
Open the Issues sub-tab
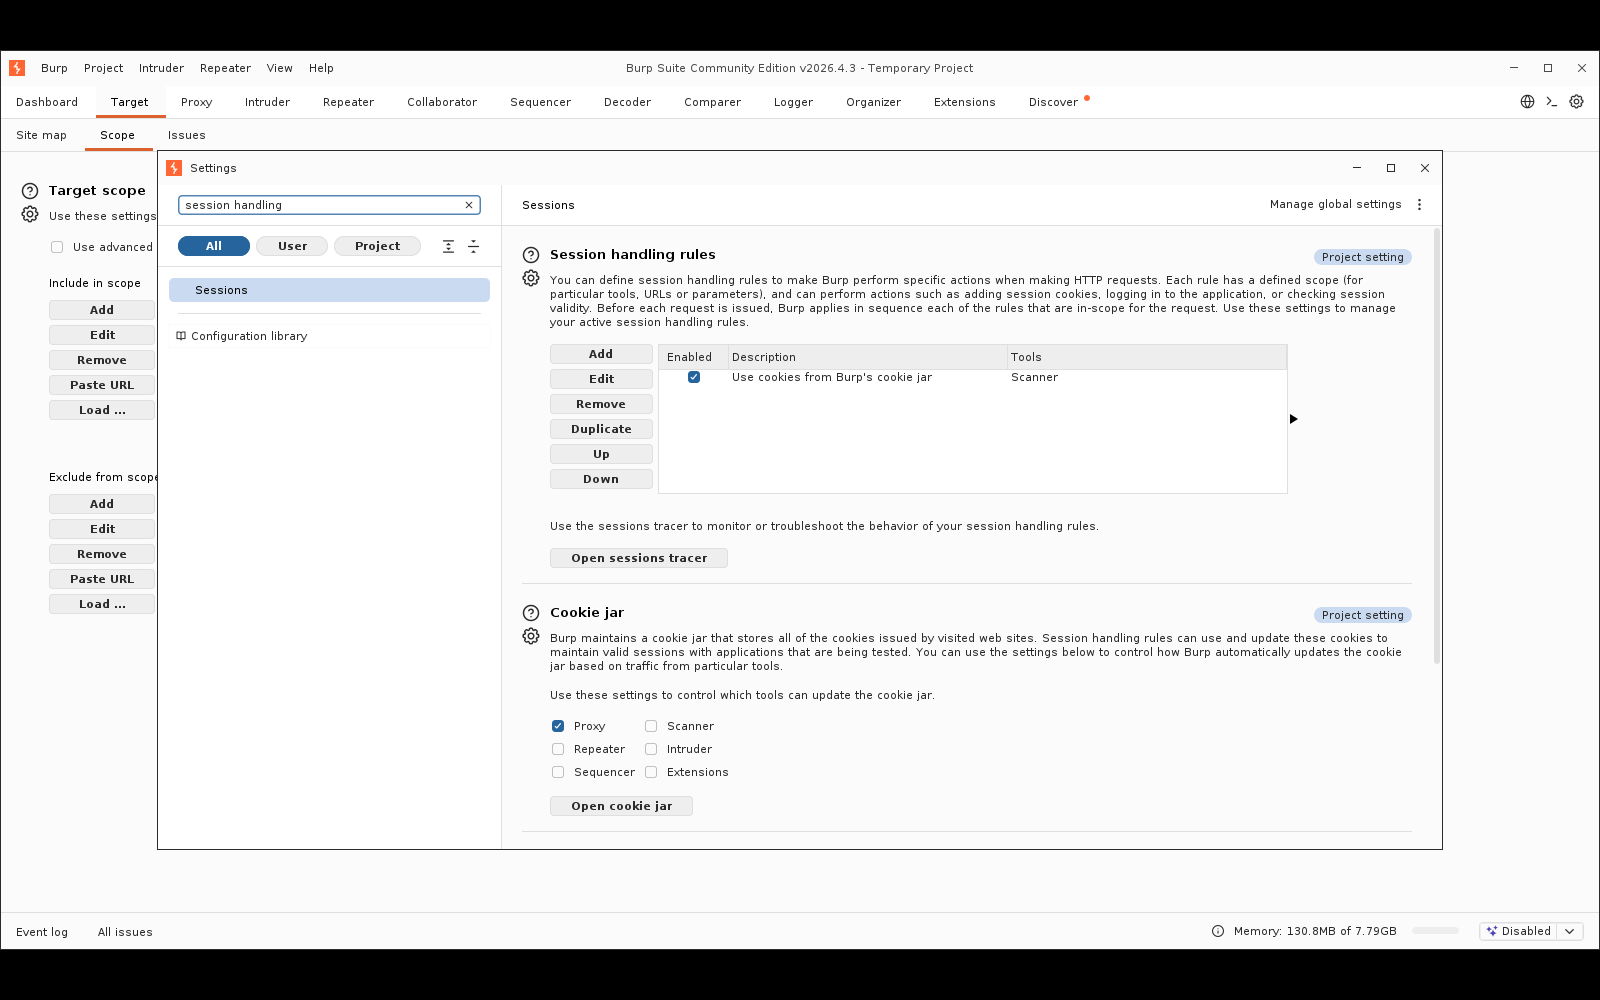tap(186, 135)
